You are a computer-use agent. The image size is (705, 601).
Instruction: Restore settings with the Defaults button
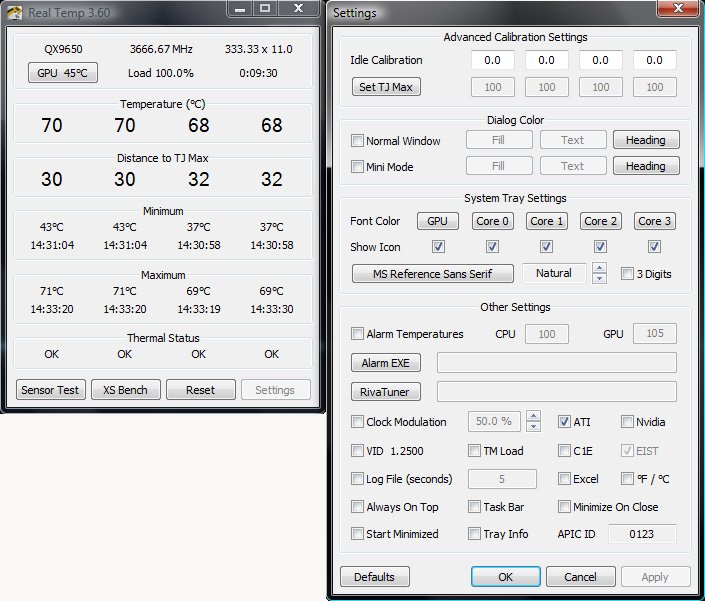pyautogui.click(x=374, y=577)
